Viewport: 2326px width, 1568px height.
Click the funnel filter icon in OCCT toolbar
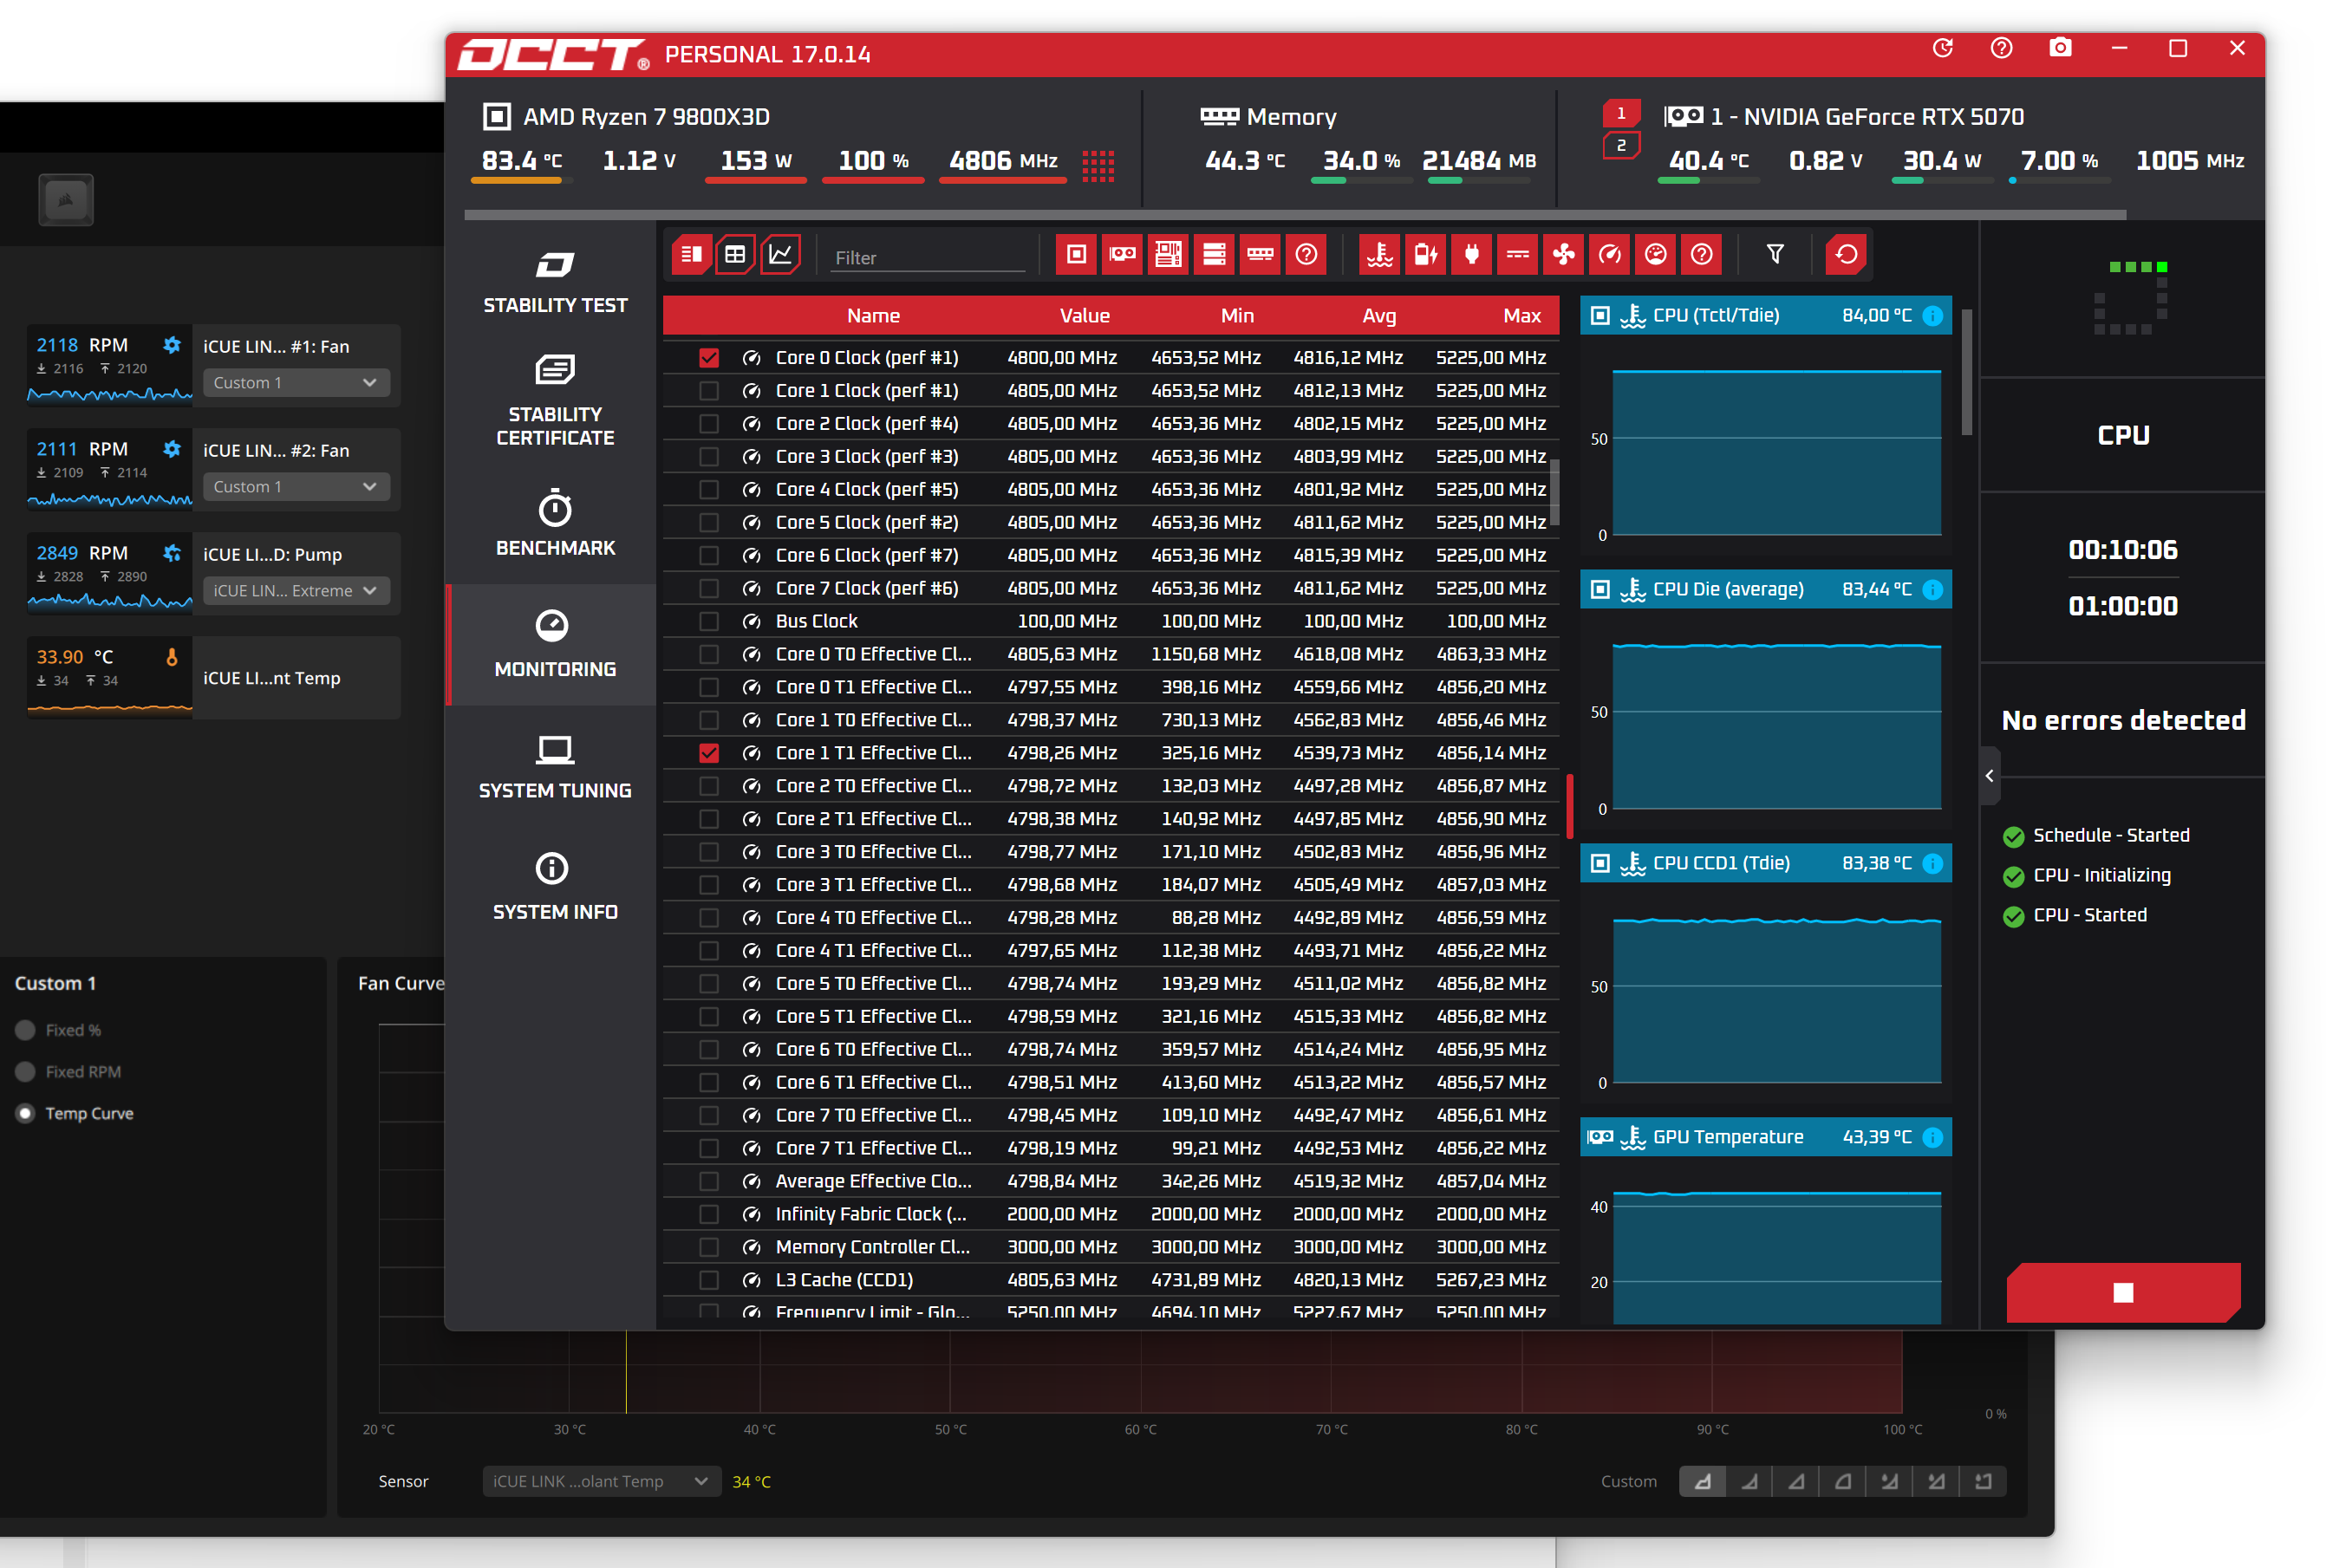1775,255
